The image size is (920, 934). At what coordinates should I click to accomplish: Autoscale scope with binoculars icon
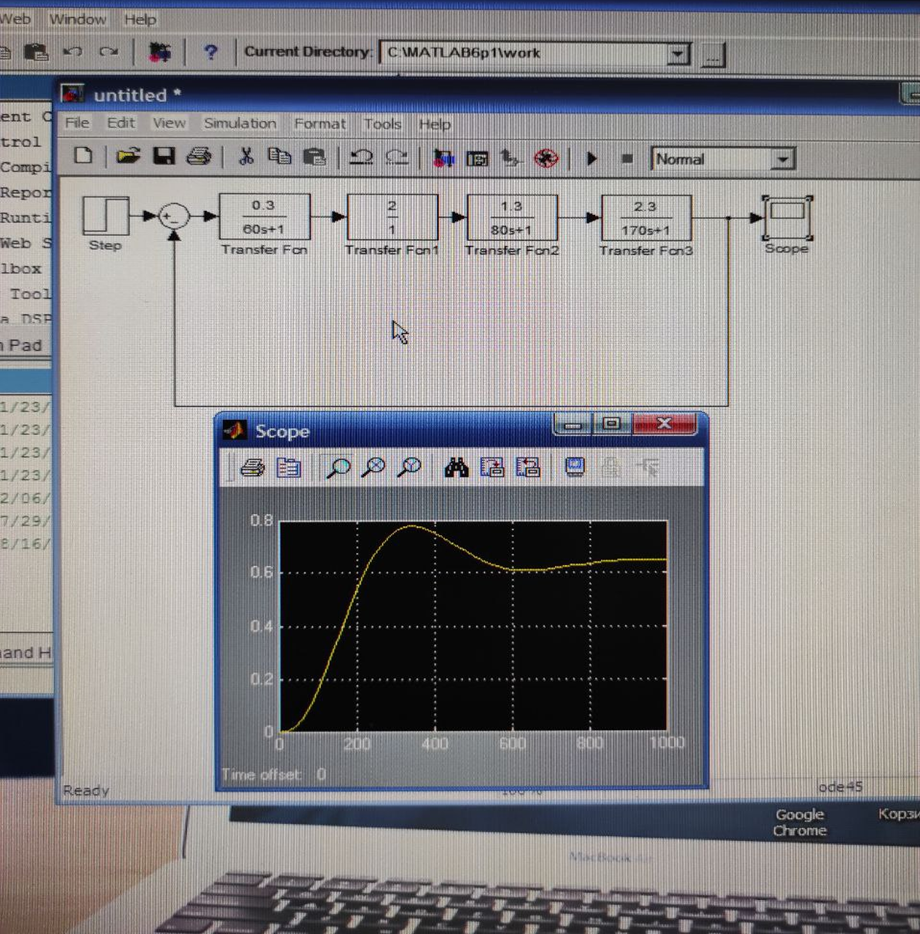(x=456, y=468)
